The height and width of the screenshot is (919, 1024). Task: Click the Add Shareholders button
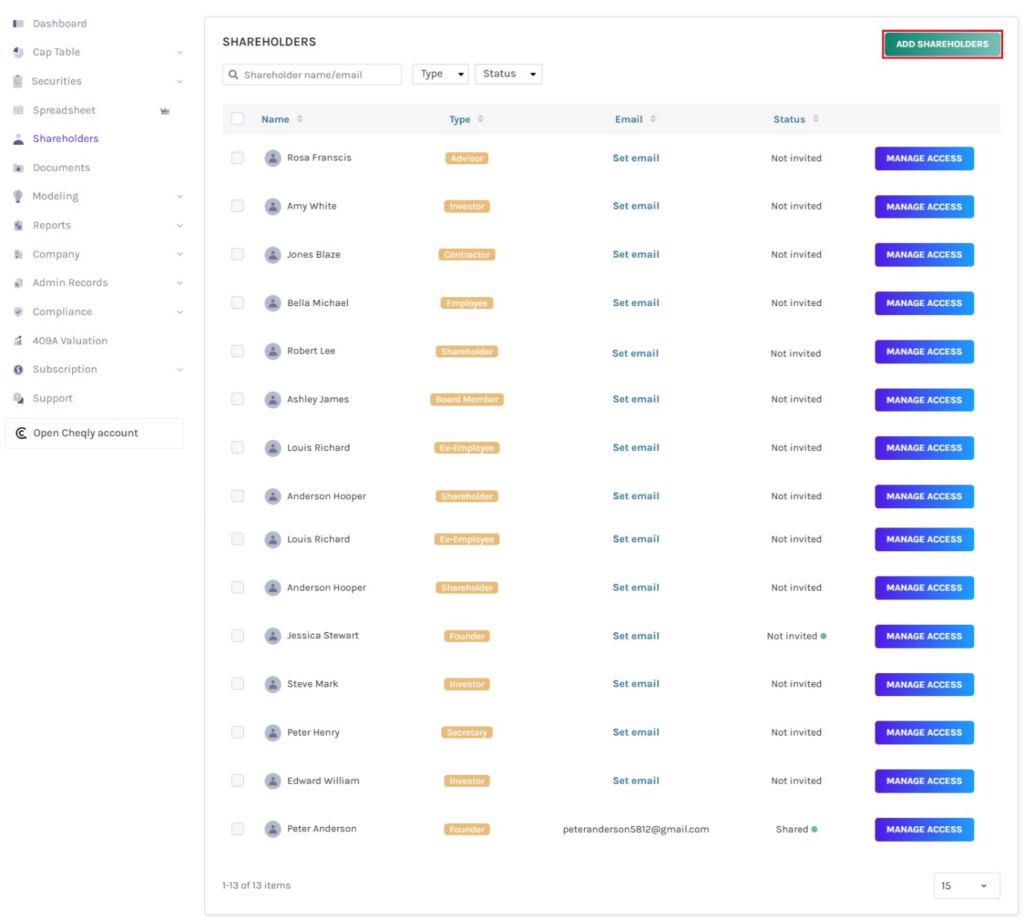(942, 44)
